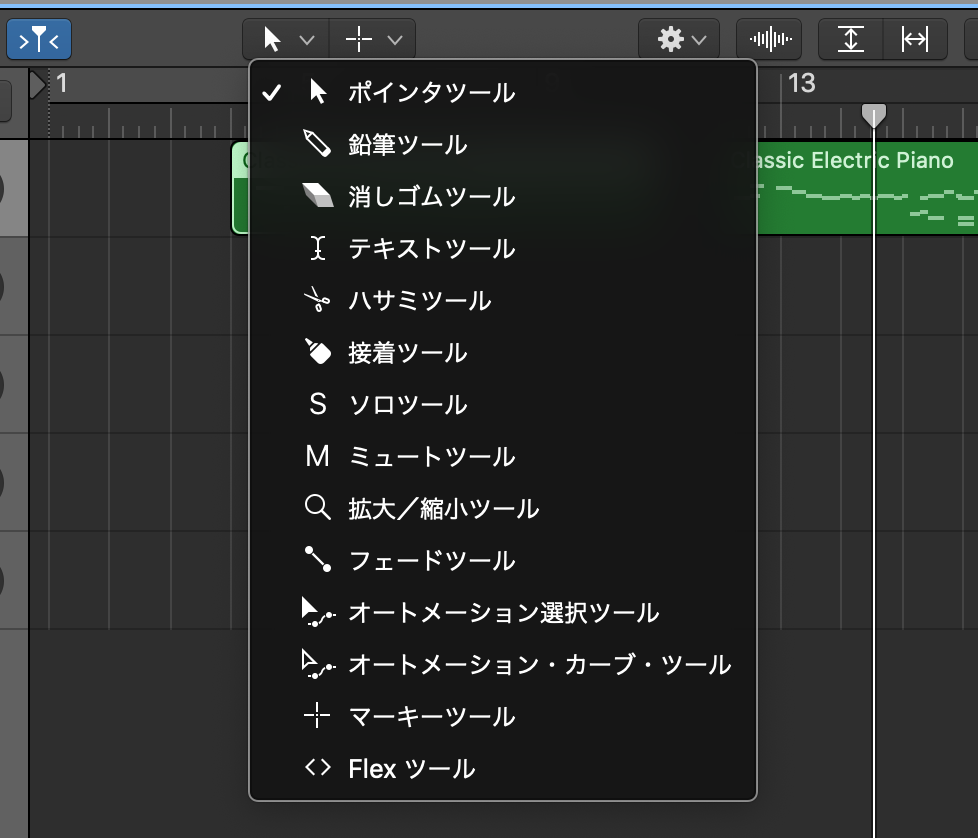Choose ポインタツール from the tool menu
Viewport: 978px width, 838px height.
pyautogui.click(x=431, y=93)
